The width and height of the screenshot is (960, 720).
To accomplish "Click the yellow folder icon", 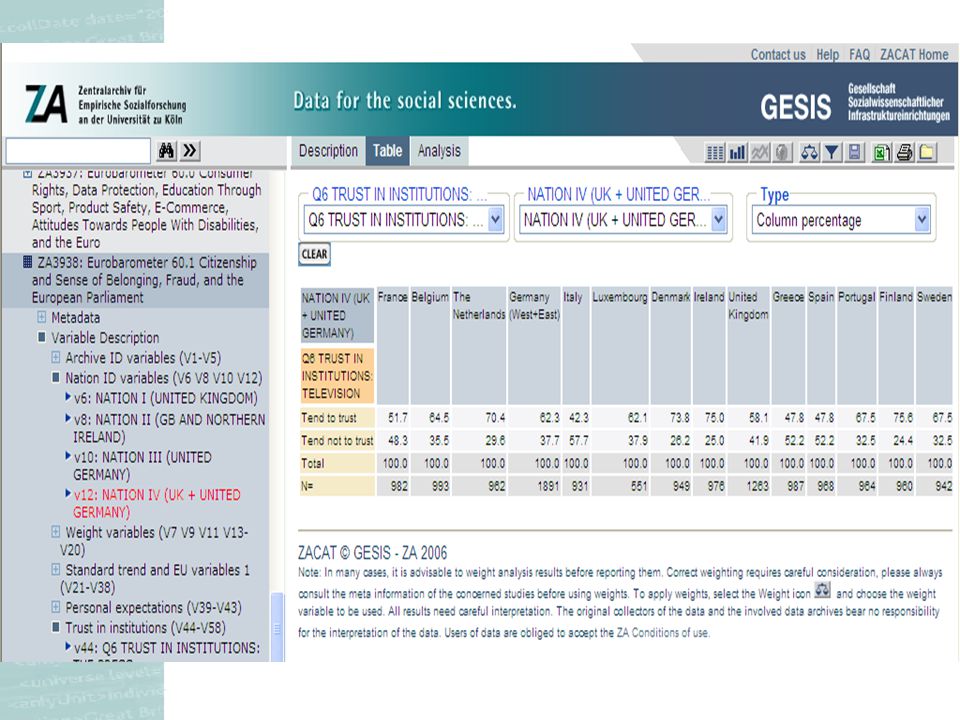I will pyautogui.click(x=927, y=152).
